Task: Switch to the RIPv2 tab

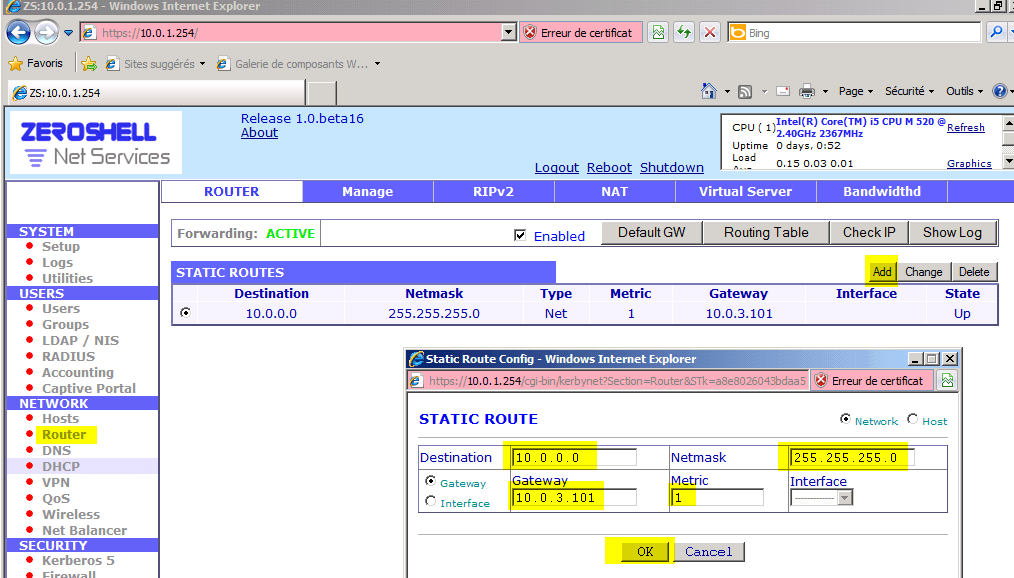Action: tap(493, 191)
